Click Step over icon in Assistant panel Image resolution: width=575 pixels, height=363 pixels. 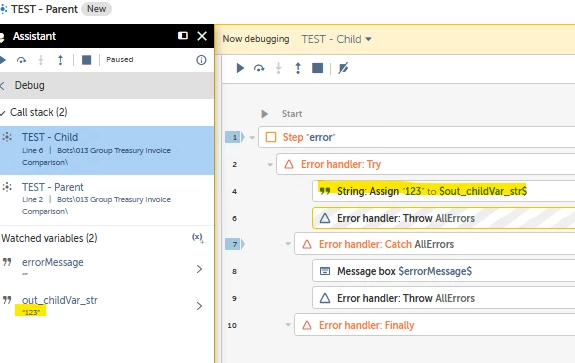click(x=21, y=60)
